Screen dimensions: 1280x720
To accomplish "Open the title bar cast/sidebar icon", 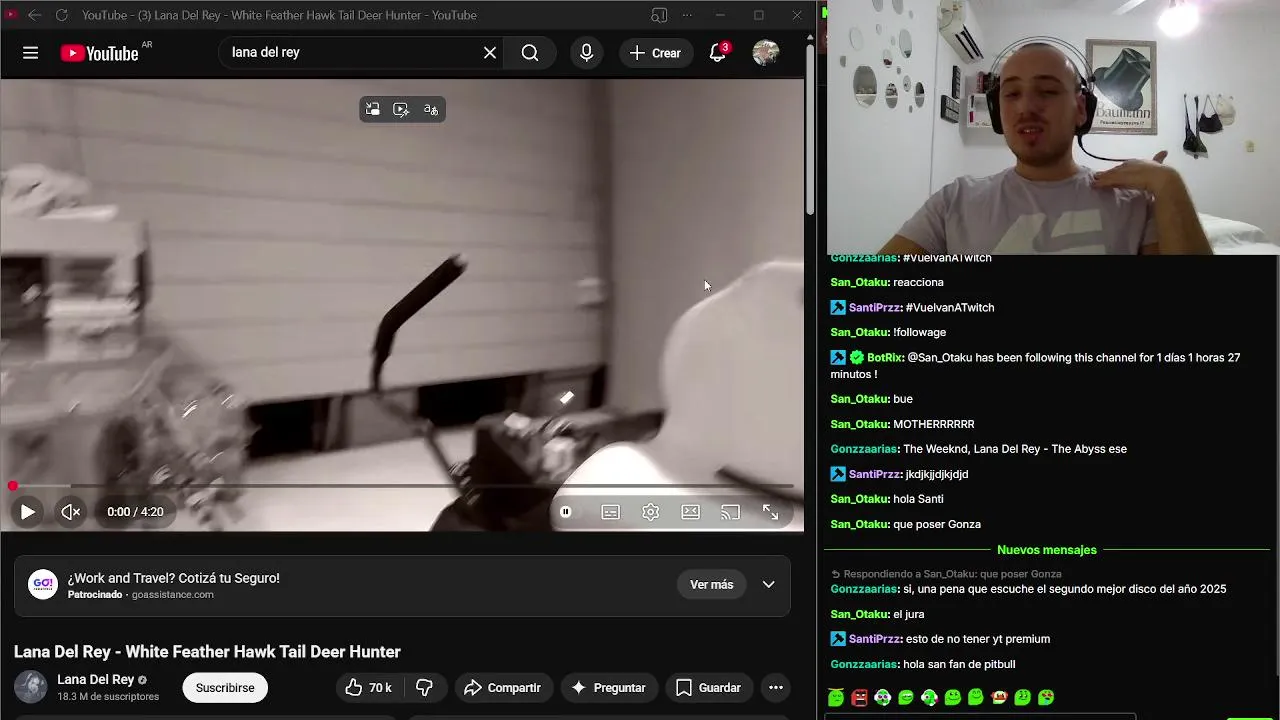I will pyautogui.click(x=659, y=15).
